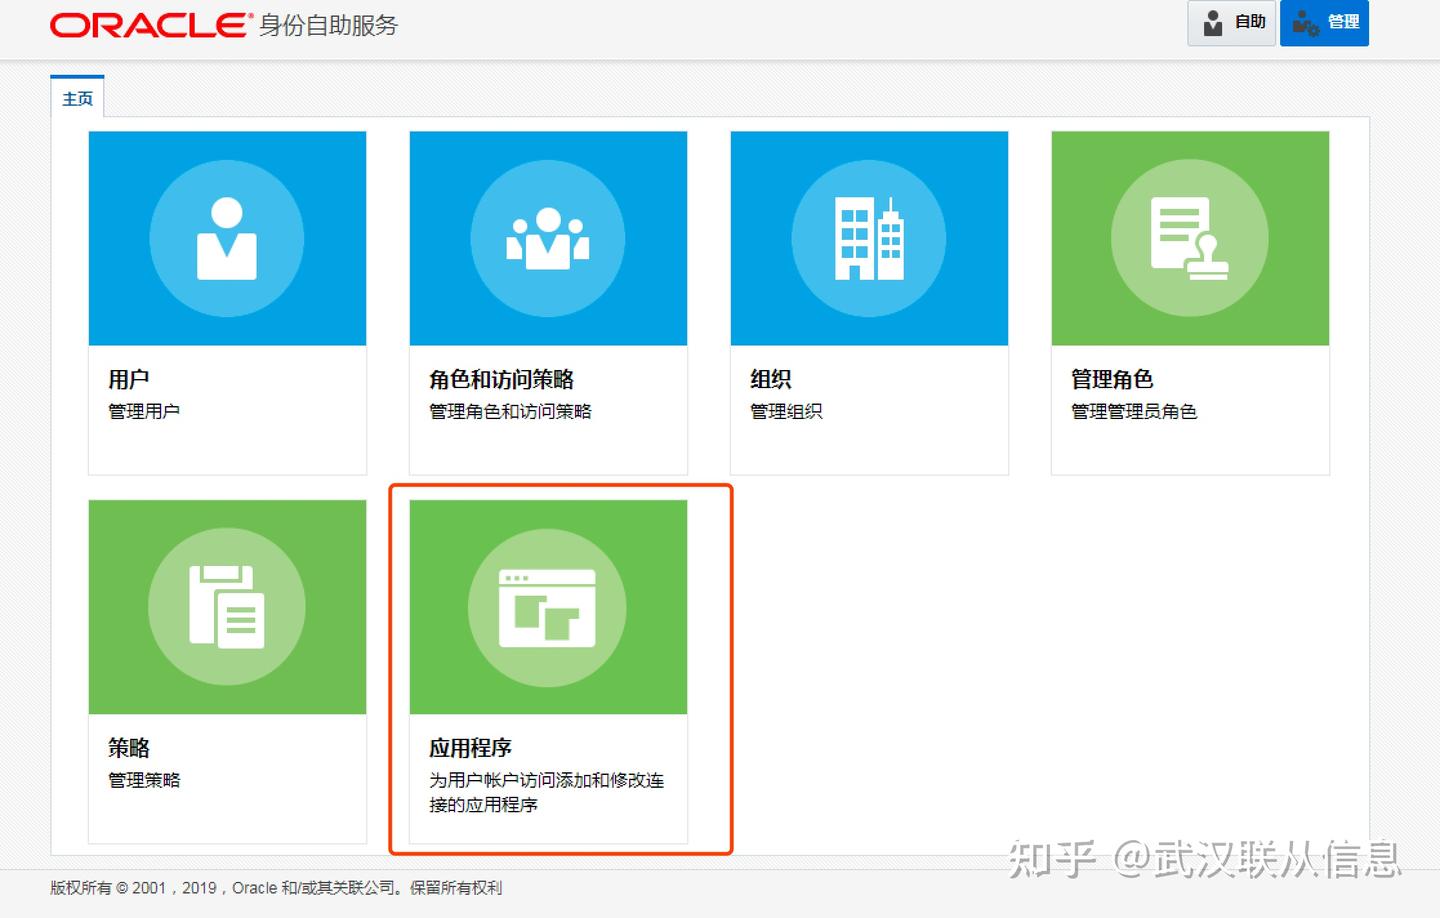Image resolution: width=1440 pixels, height=918 pixels.
Task: Click the 策略 card title
Action: point(129,748)
